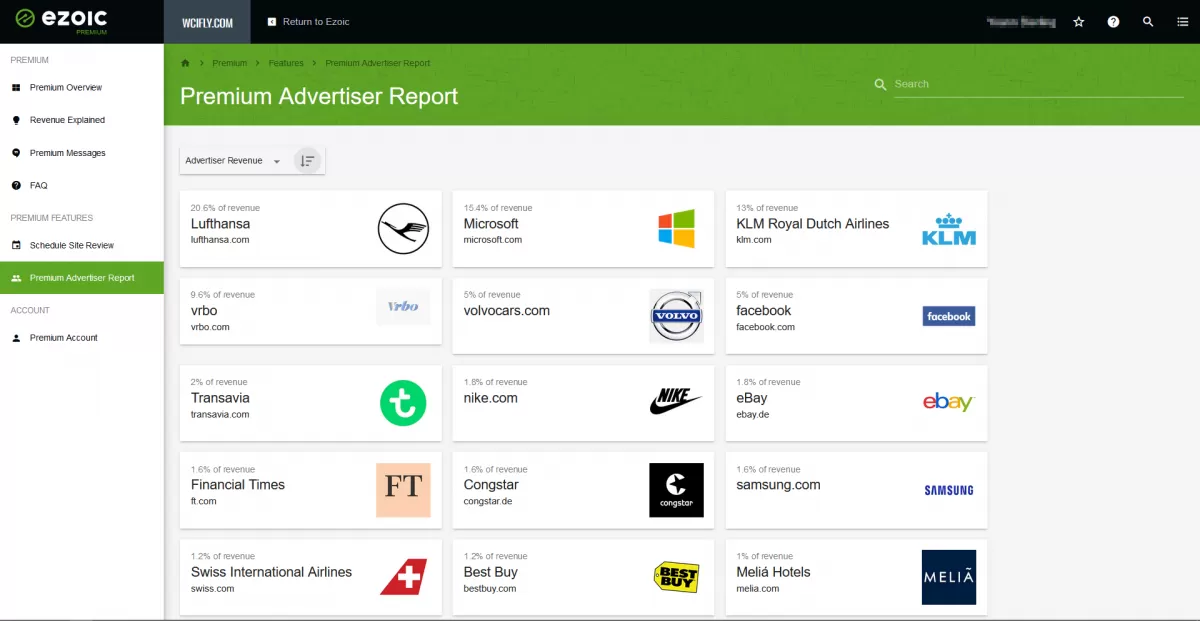The height and width of the screenshot is (621, 1200).
Task: Click the nike.com advertiser name
Action: [491, 398]
